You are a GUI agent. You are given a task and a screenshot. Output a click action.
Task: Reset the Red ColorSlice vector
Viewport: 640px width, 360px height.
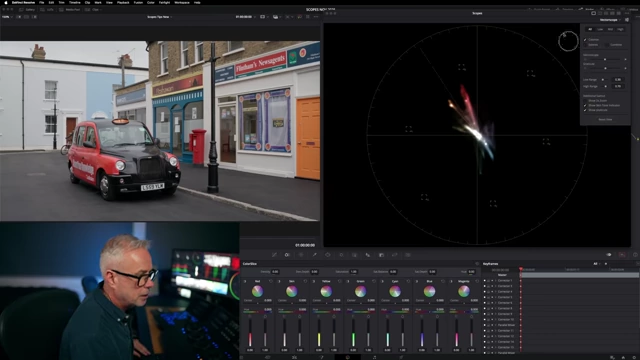click(271, 281)
